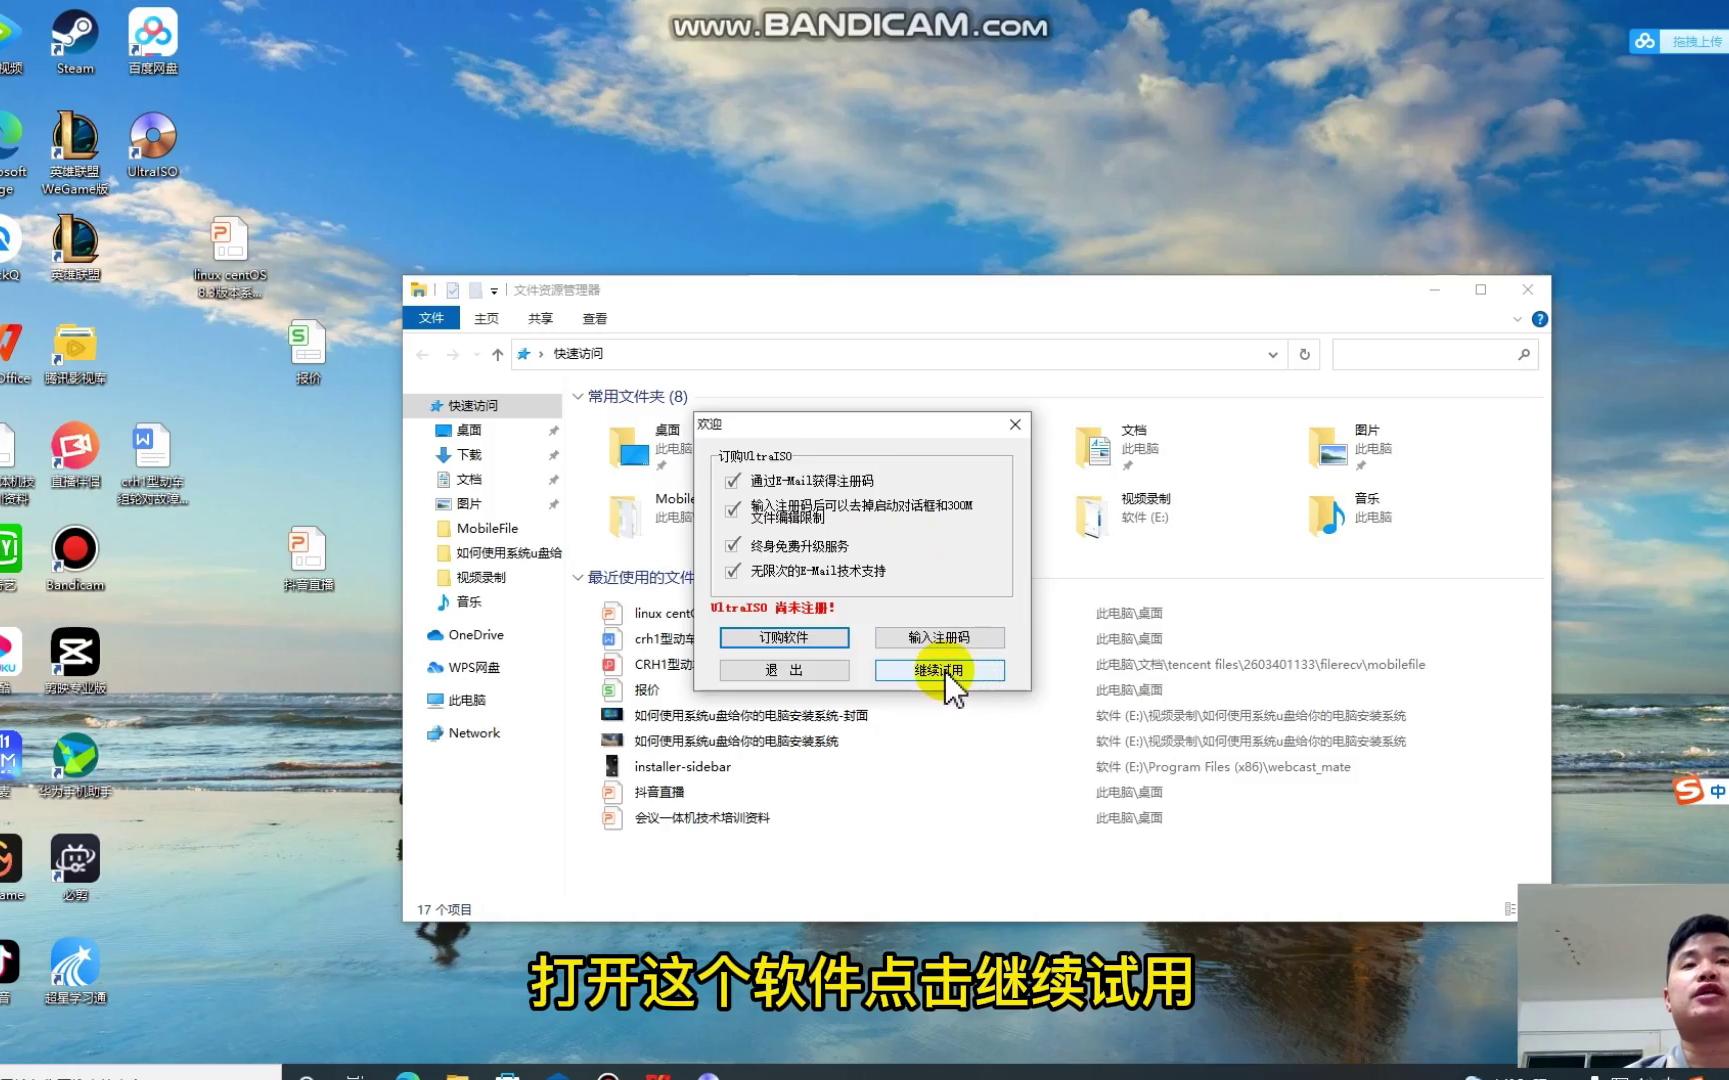Viewport: 1729px width, 1080px height.
Task: Collapse the 最近使用的文件 section
Action: click(578, 577)
